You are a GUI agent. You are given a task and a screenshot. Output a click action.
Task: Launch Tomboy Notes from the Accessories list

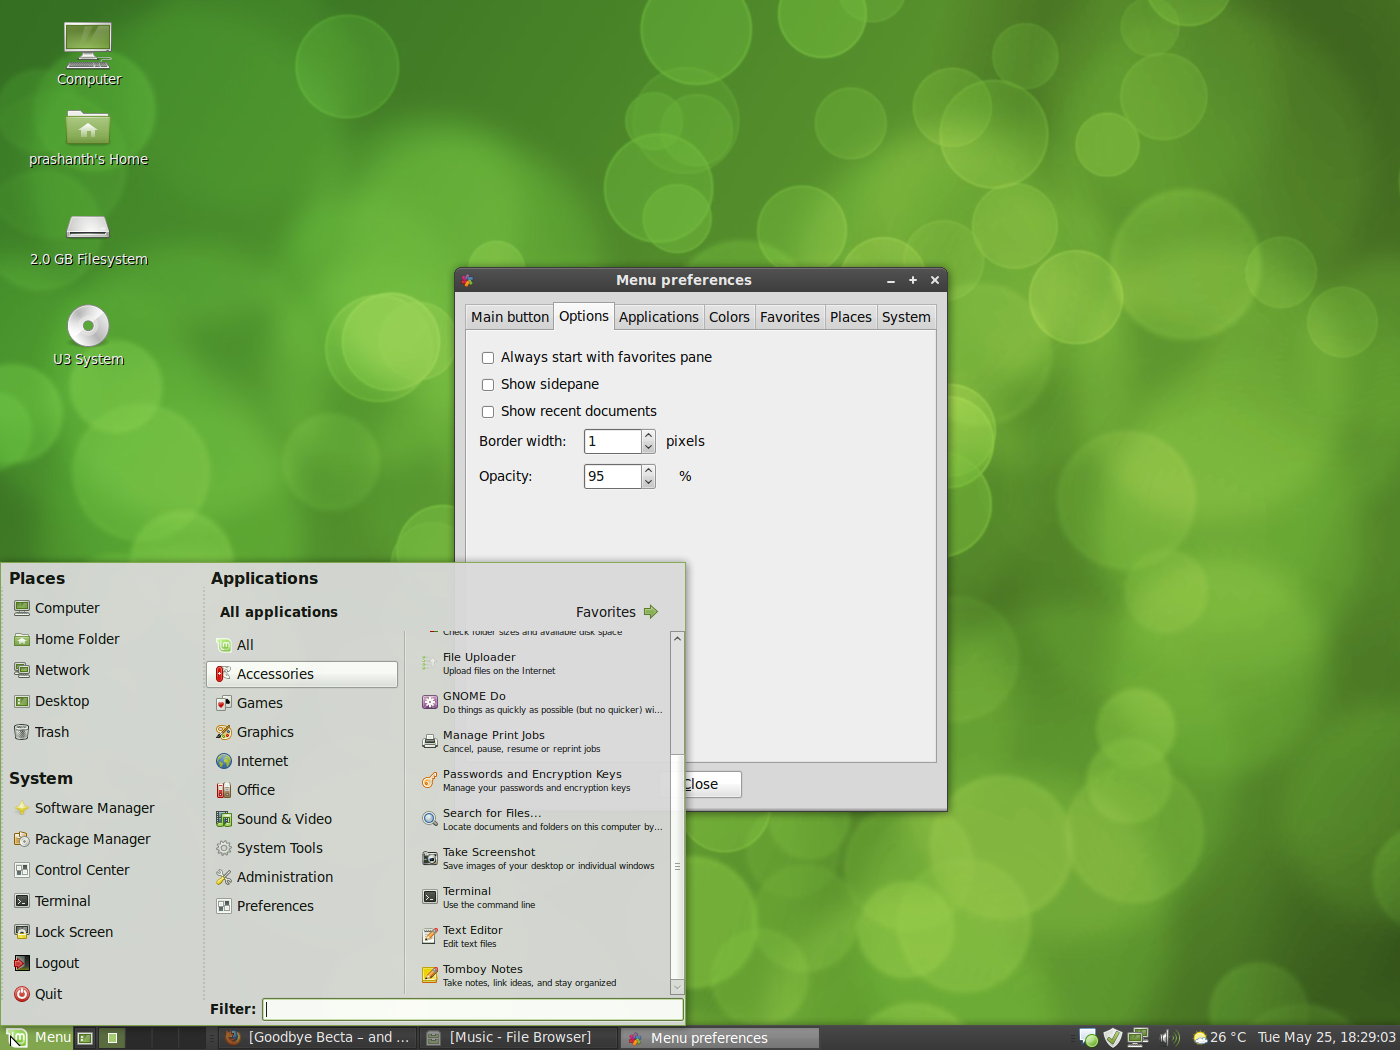[483, 974]
